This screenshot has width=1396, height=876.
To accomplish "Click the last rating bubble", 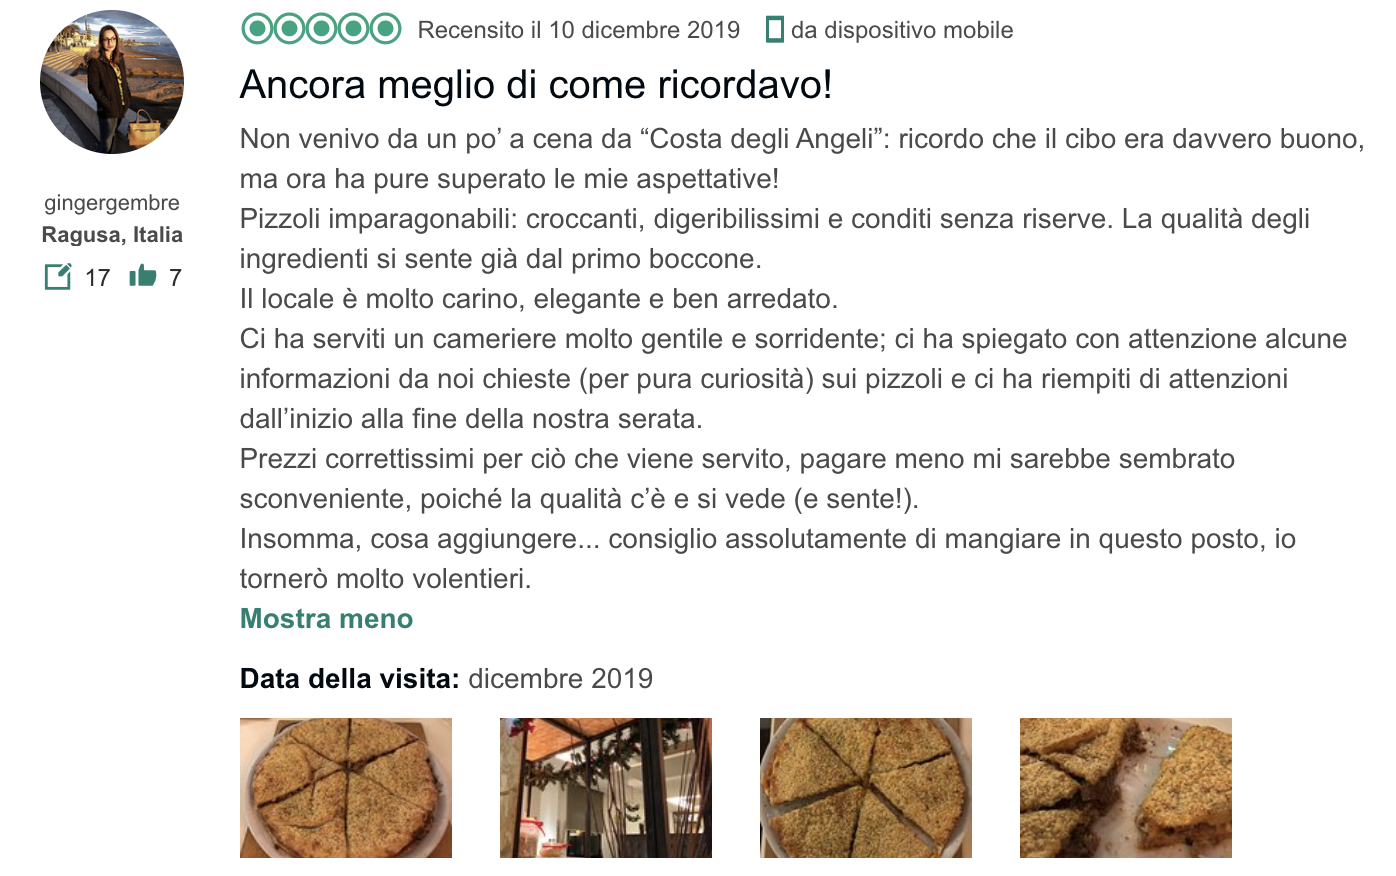I will pos(386,29).
